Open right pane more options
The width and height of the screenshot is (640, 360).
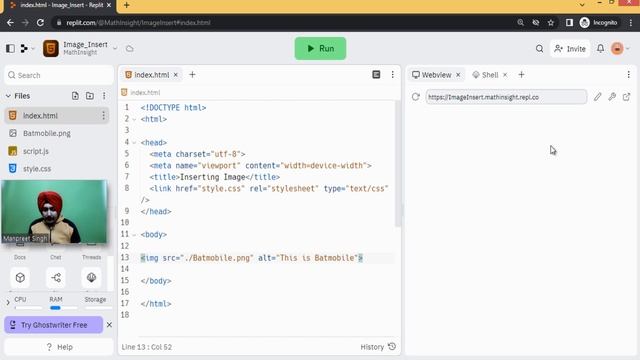click(628, 75)
